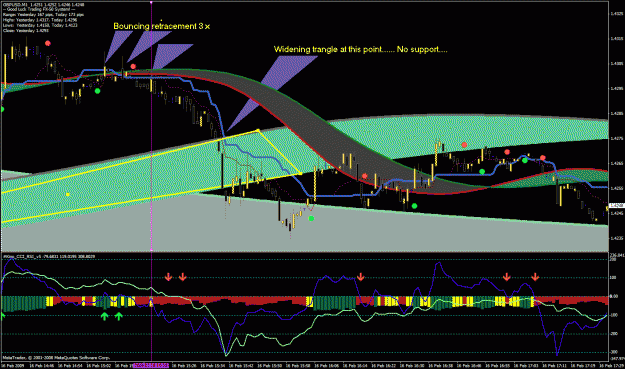The image size is (625, 369).
Task: Click the '16 Feb 16:14' time label
Action: point(354,365)
